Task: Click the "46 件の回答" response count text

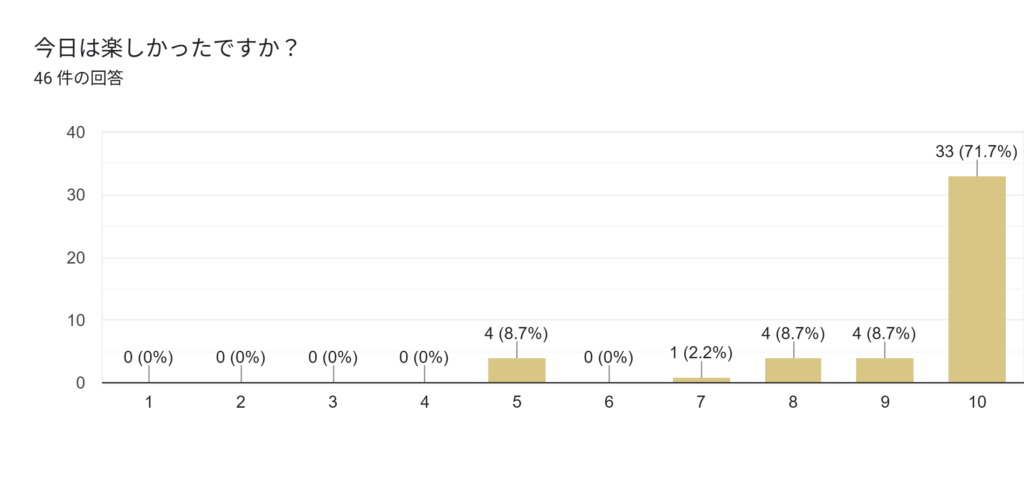Action: pyautogui.click(x=78, y=78)
